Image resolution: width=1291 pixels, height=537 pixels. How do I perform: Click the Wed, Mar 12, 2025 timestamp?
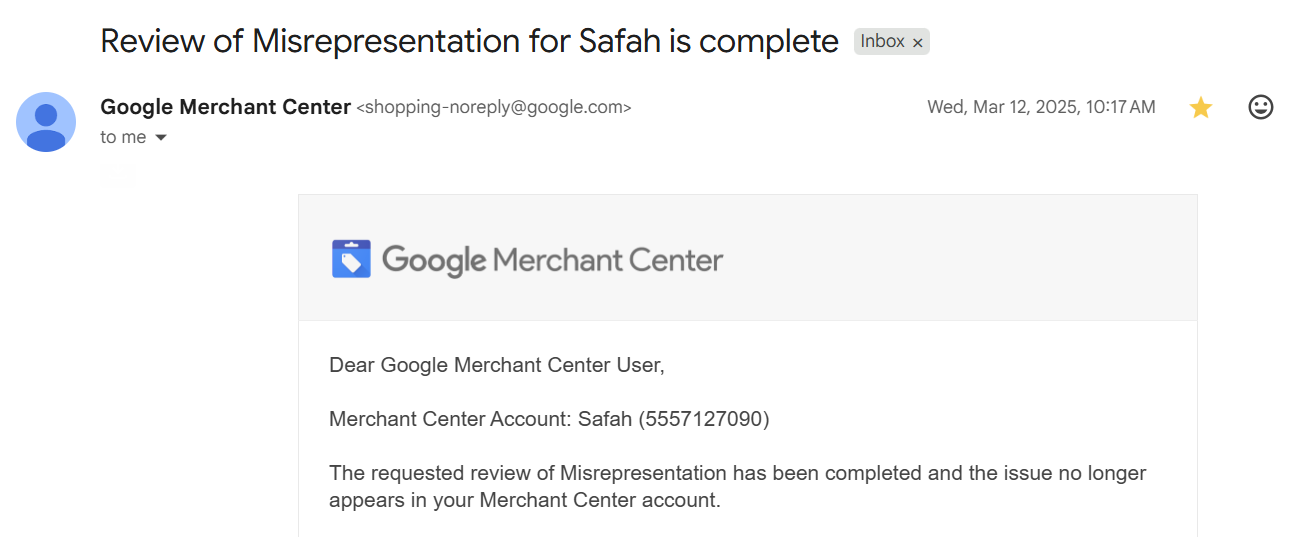tap(1041, 107)
